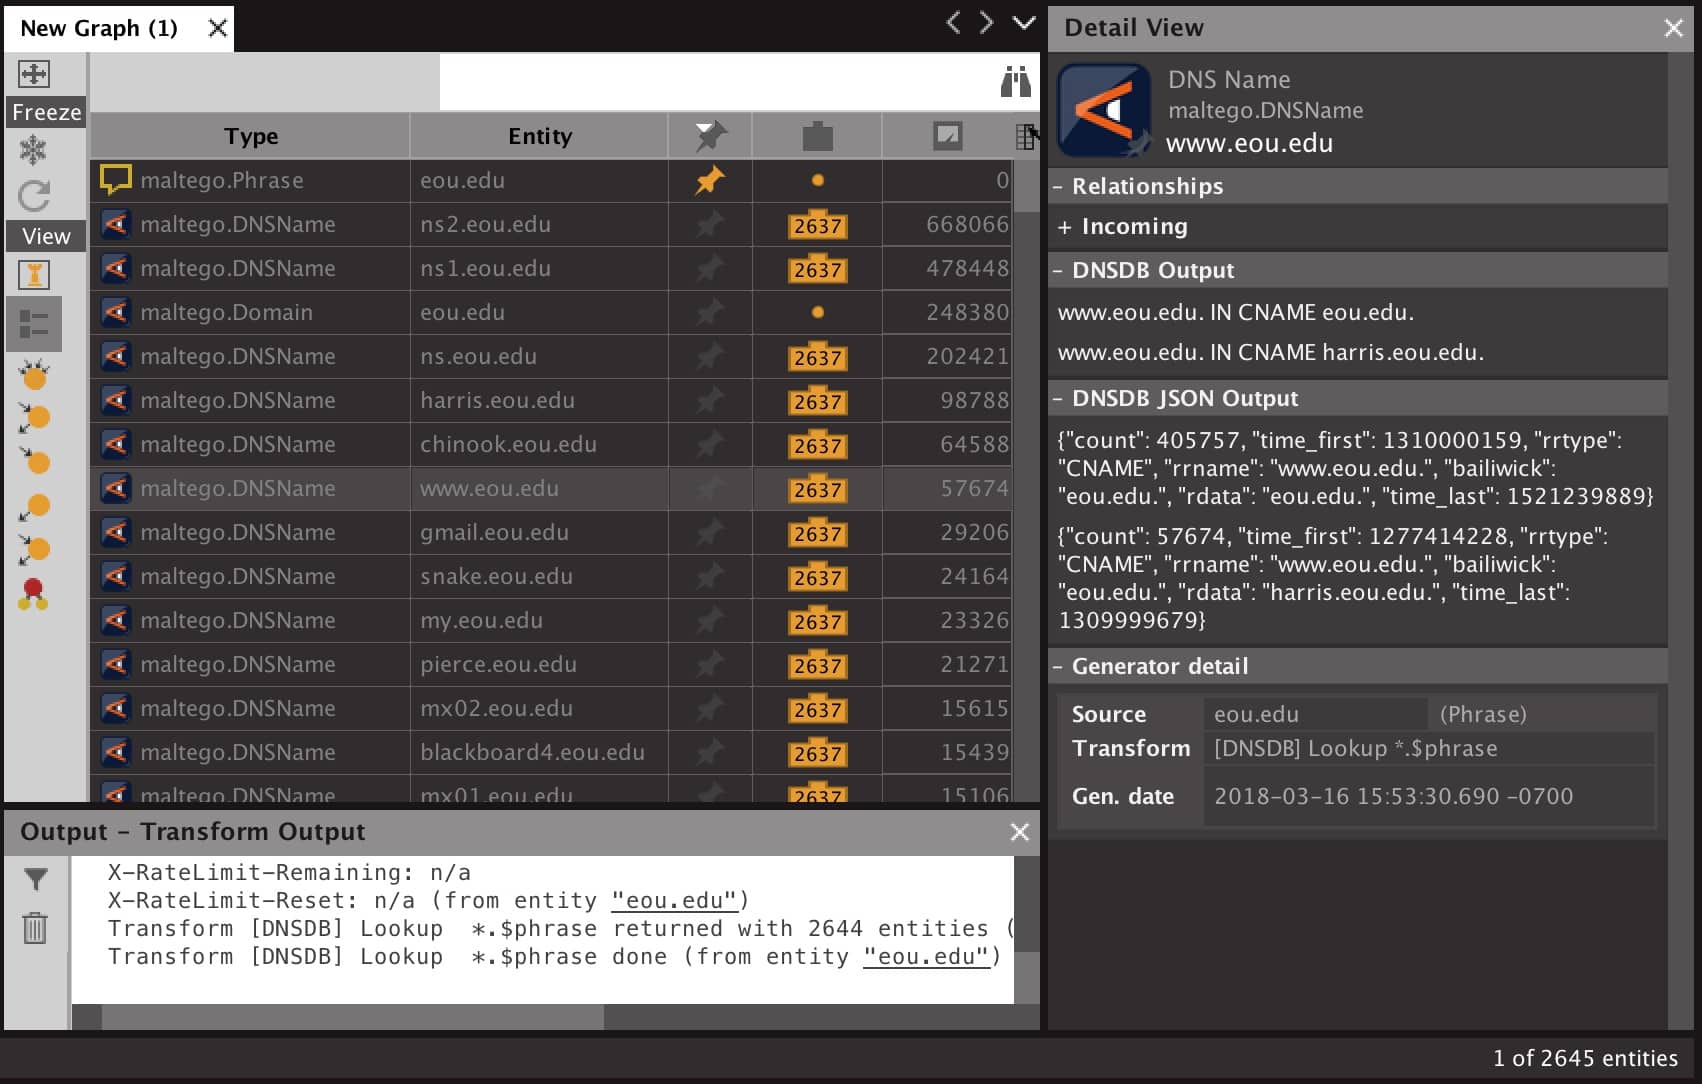Click the pin column header icon
The width and height of the screenshot is (1702, 1084).
coord(710,136)
